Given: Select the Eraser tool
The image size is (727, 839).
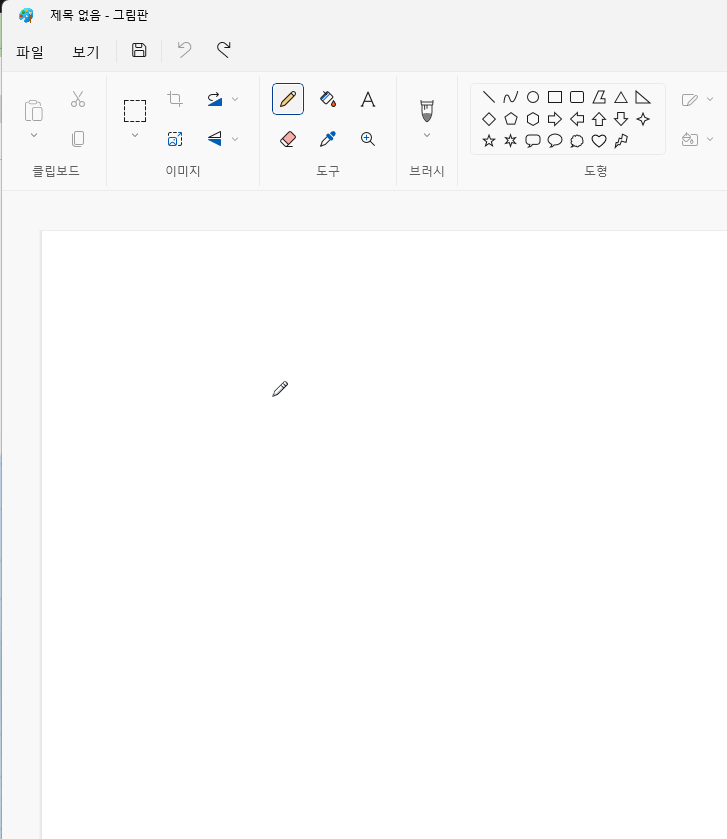Looking at the screenshot, I should tap(288, 139).
